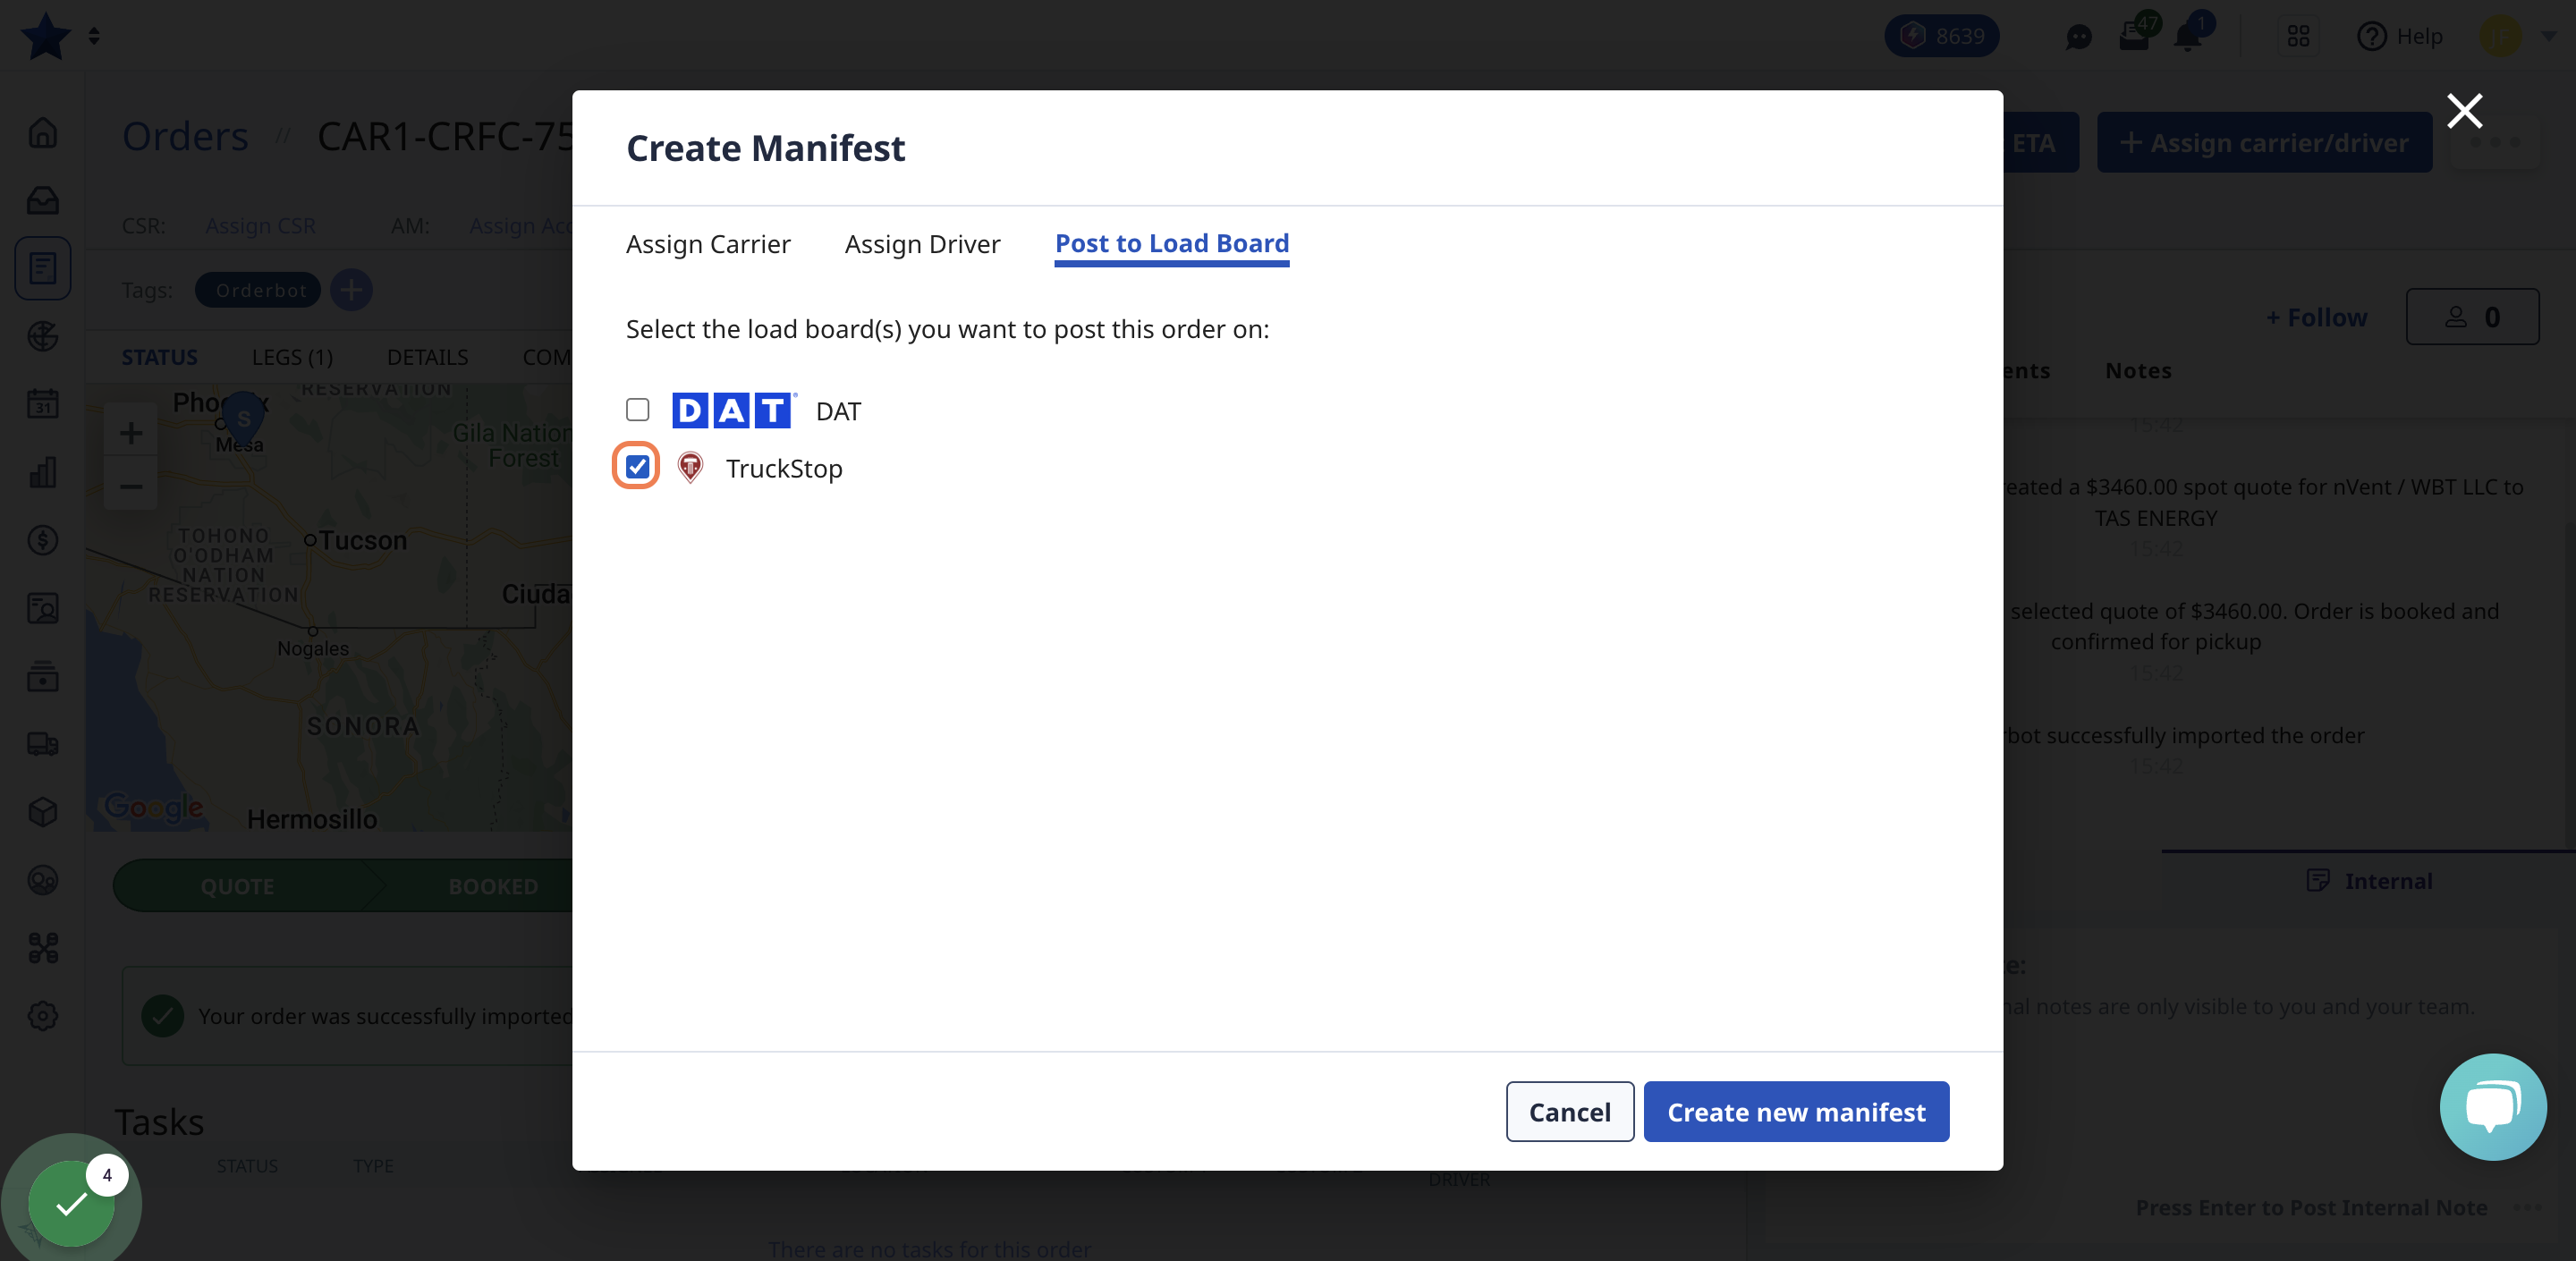The height and width of the screenshot is (1261, 2576).
Task: Click the star favorites icon
Action: [x=46, y=36]
